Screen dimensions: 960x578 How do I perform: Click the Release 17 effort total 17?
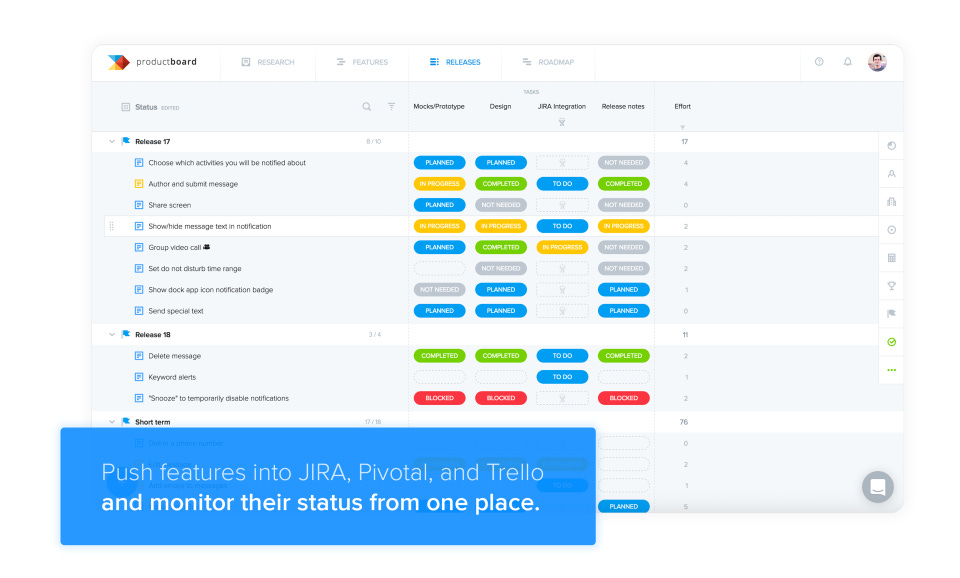(x=684, y=141)
